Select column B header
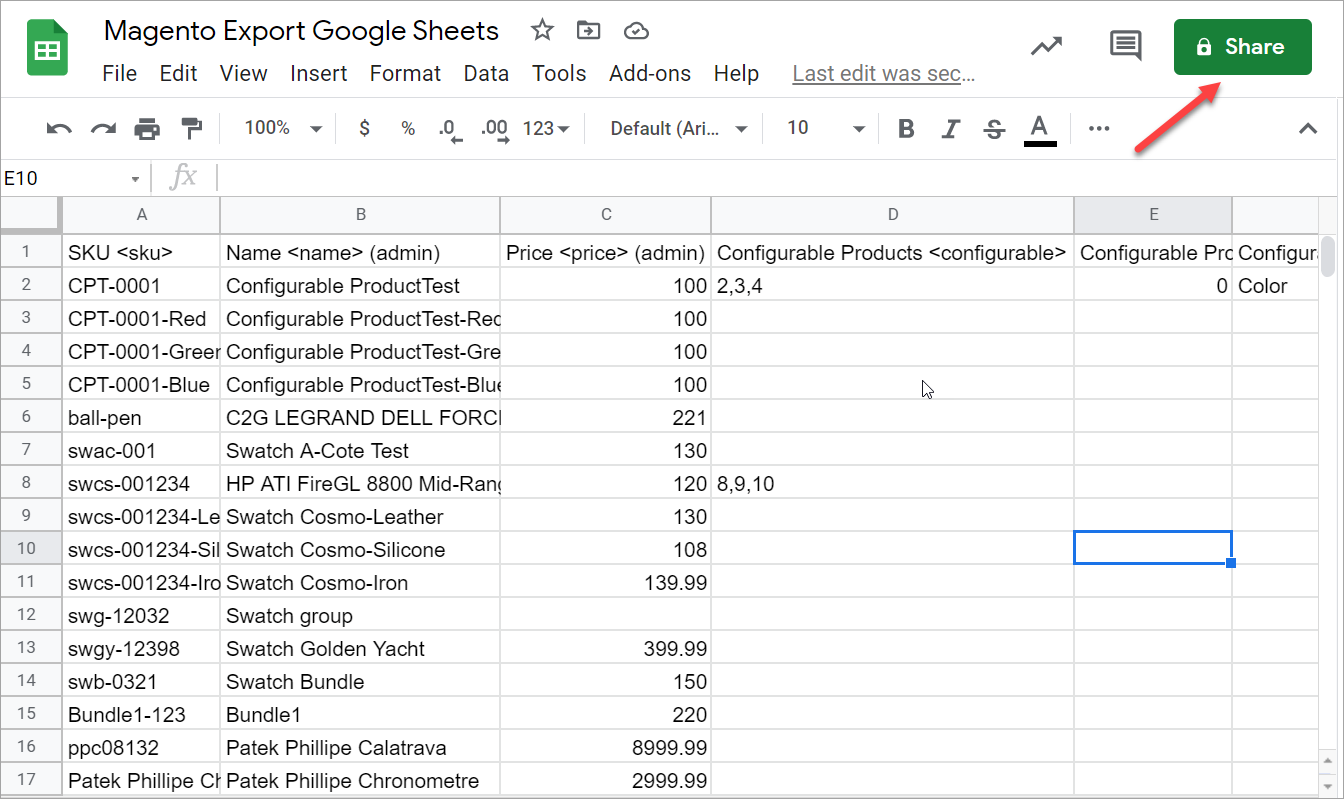Viewport: 1344px width, 799px height. [x=360, y=214]
